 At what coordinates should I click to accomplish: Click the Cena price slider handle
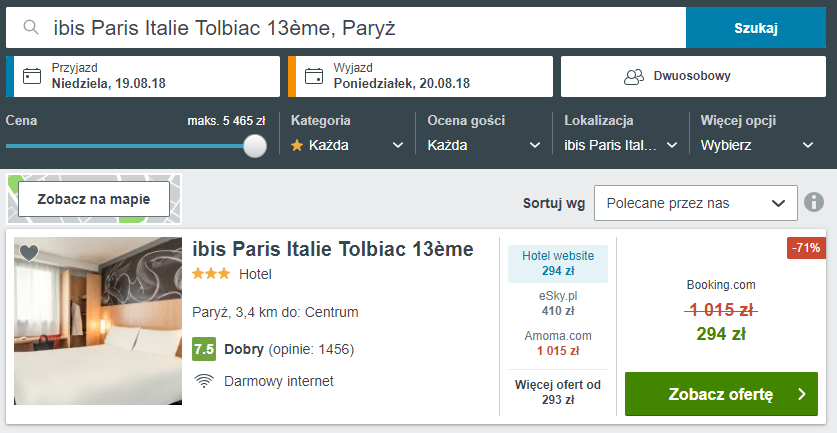[255, 146]
